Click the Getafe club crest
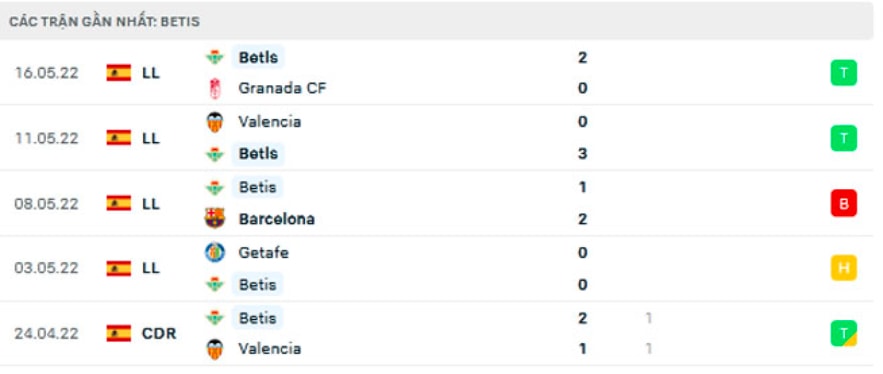This screenshot has width=883, height=374. tap(215, 252)
